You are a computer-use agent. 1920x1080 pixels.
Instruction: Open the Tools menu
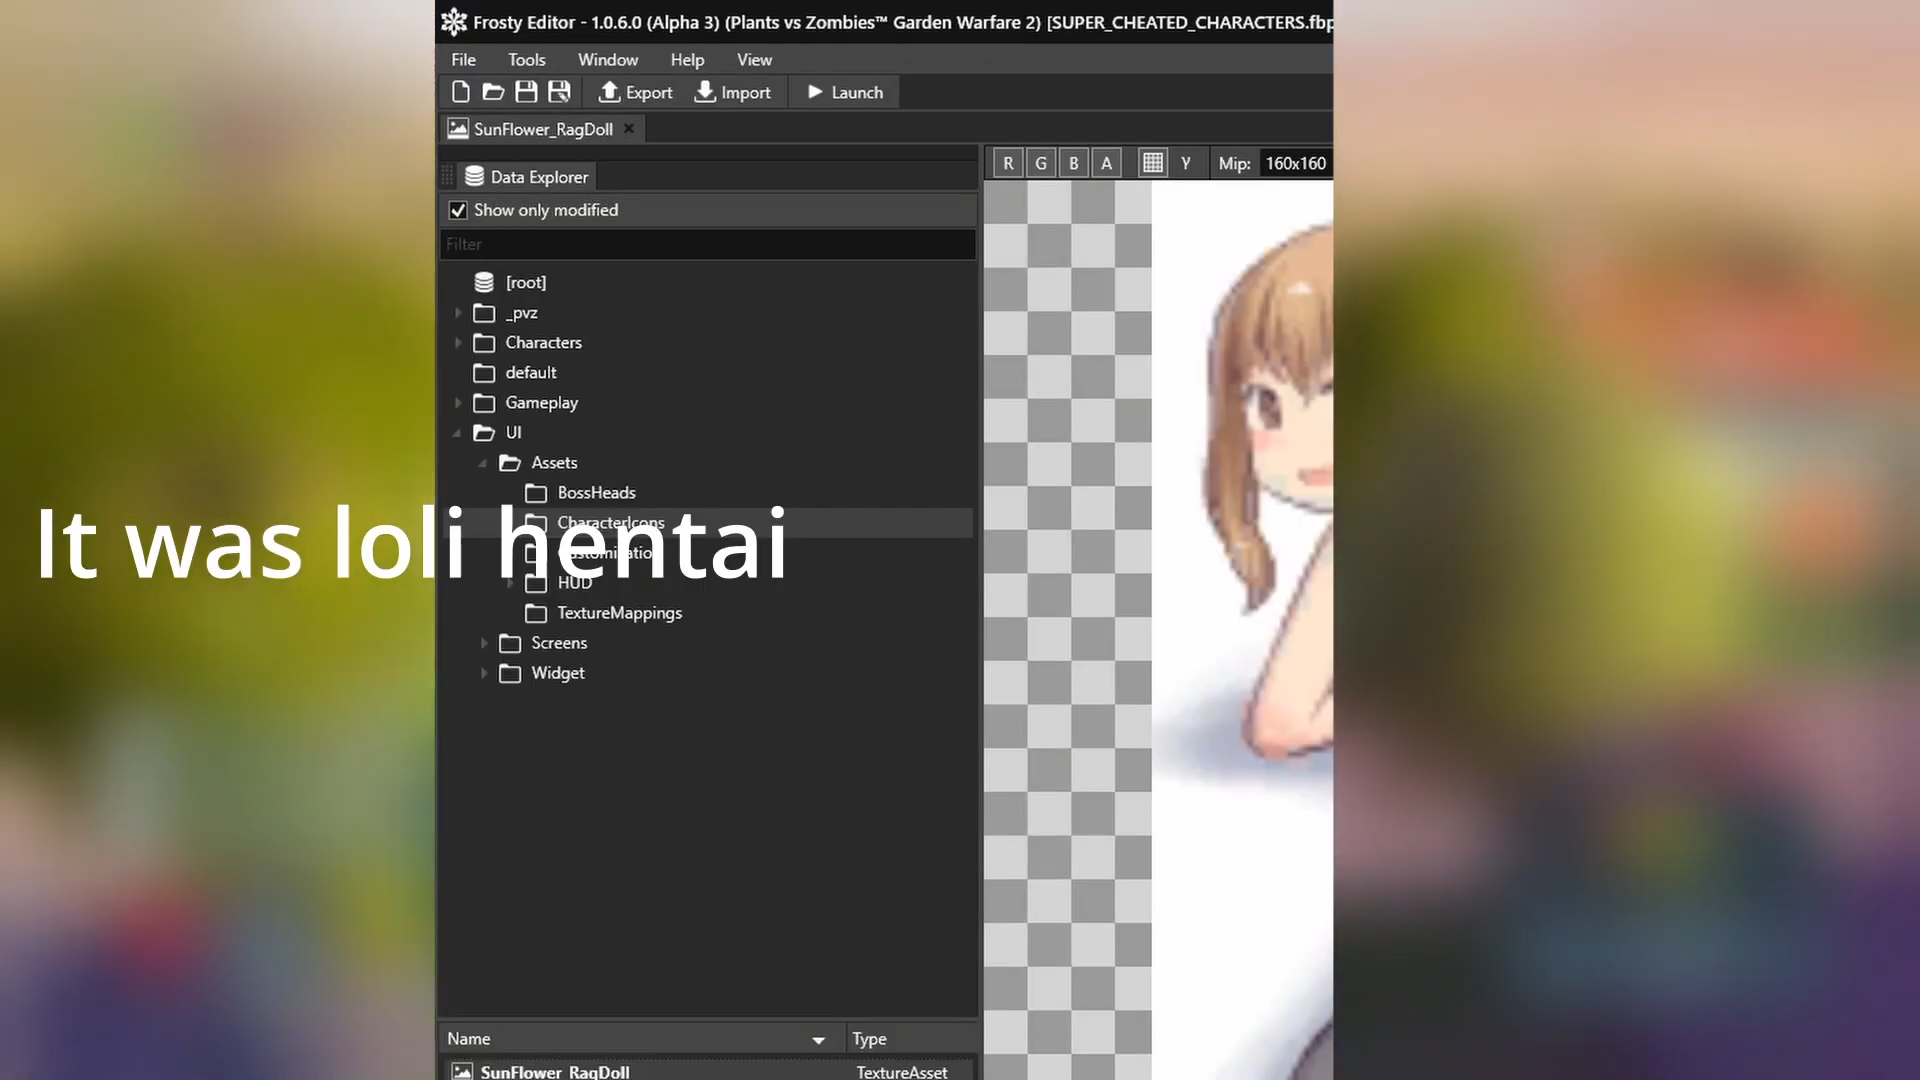[x=526, y=60]
